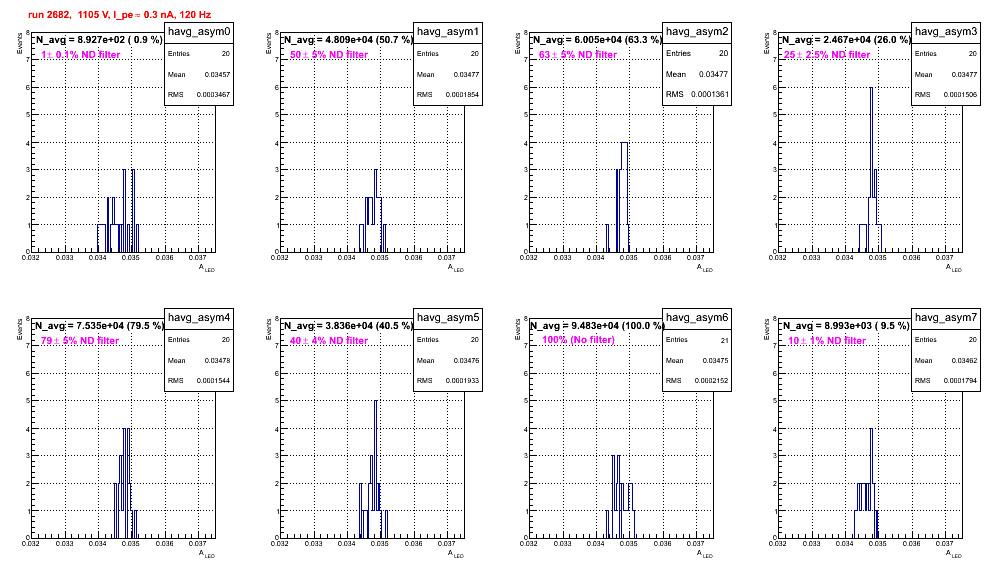Click RMS 0.0001854 in havg_asym1 stats

coord(448,95)
